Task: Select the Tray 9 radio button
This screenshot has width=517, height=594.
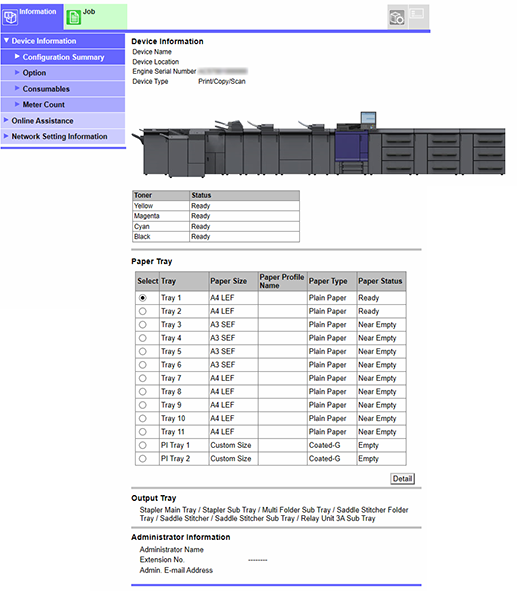Action: click(x=142, y=405)
